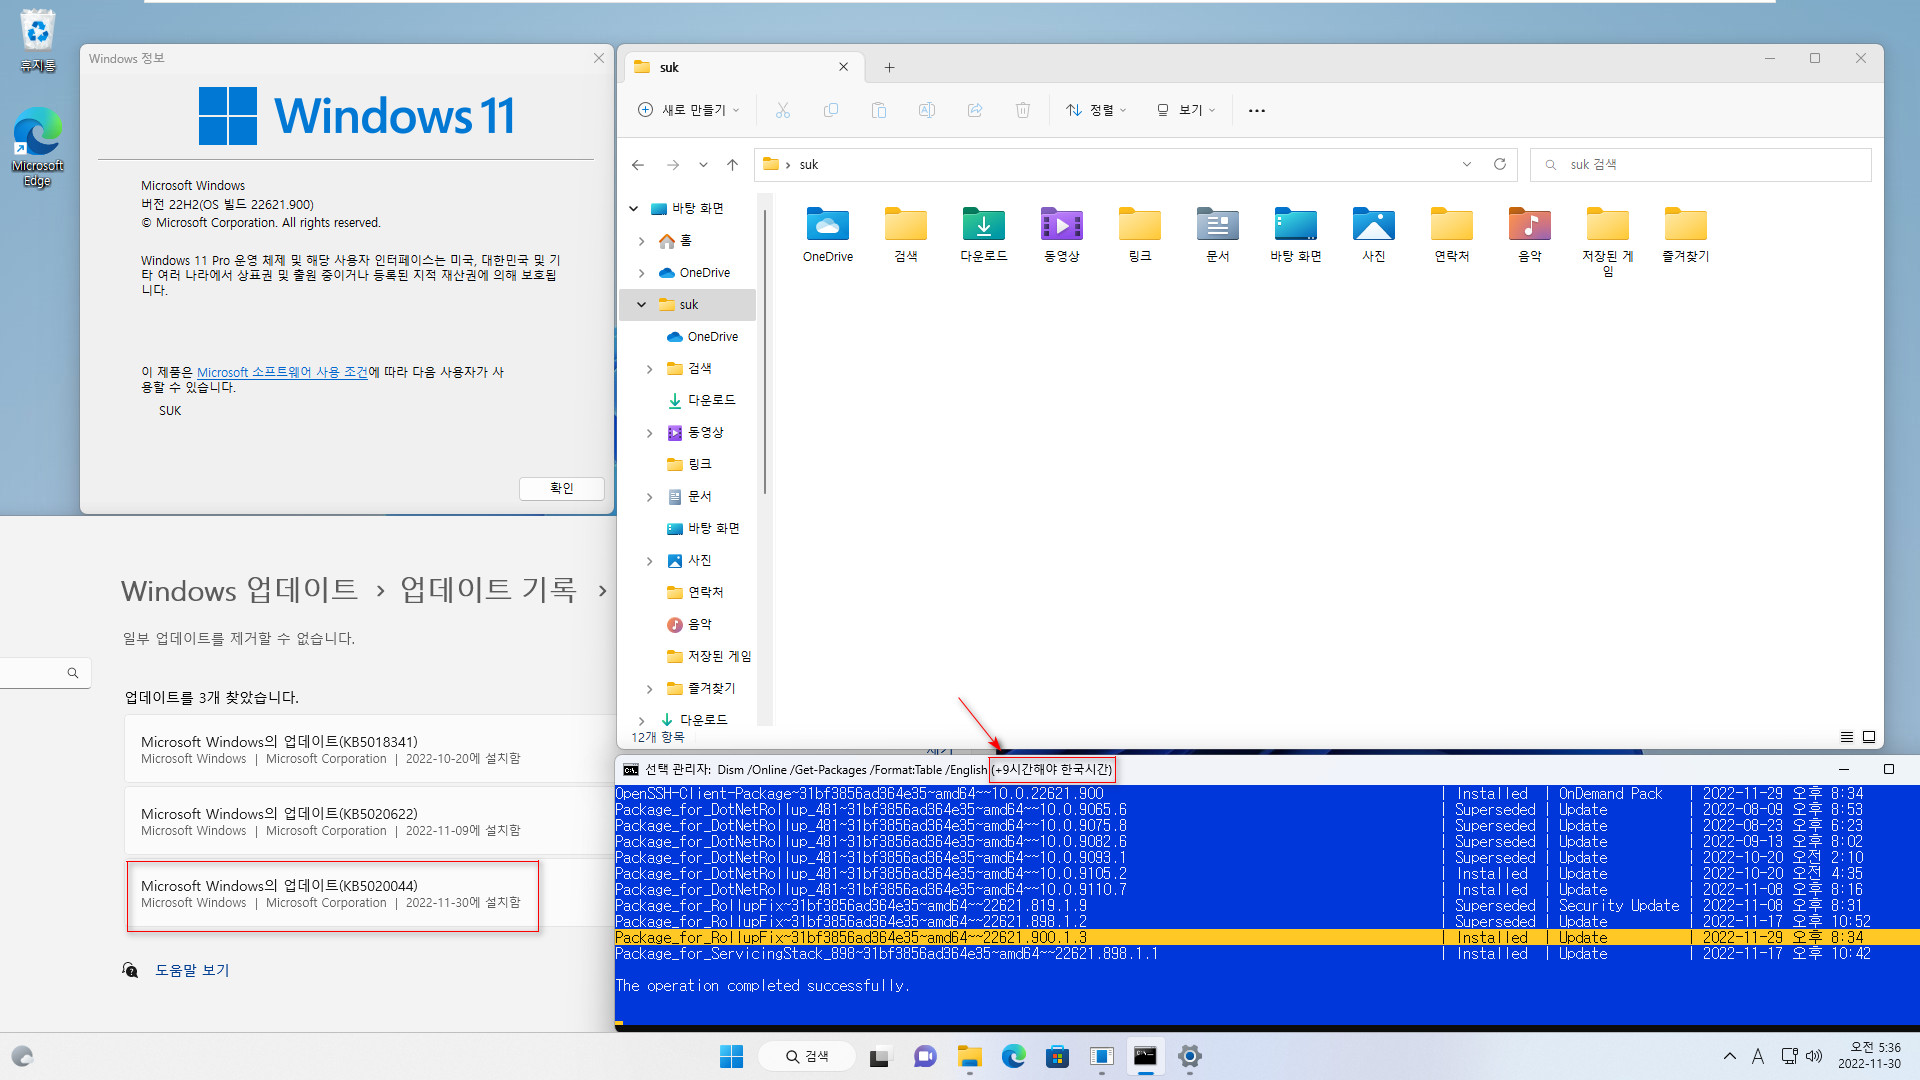Open the 보기 view dropdown

point(1185,110)
